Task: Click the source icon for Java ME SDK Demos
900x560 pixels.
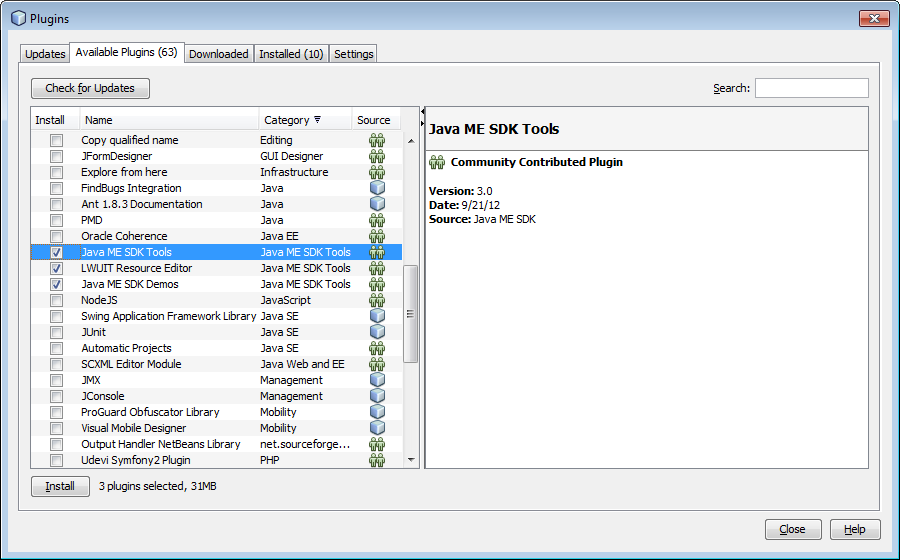Action: pyautogui.click(x=377, y=284)
